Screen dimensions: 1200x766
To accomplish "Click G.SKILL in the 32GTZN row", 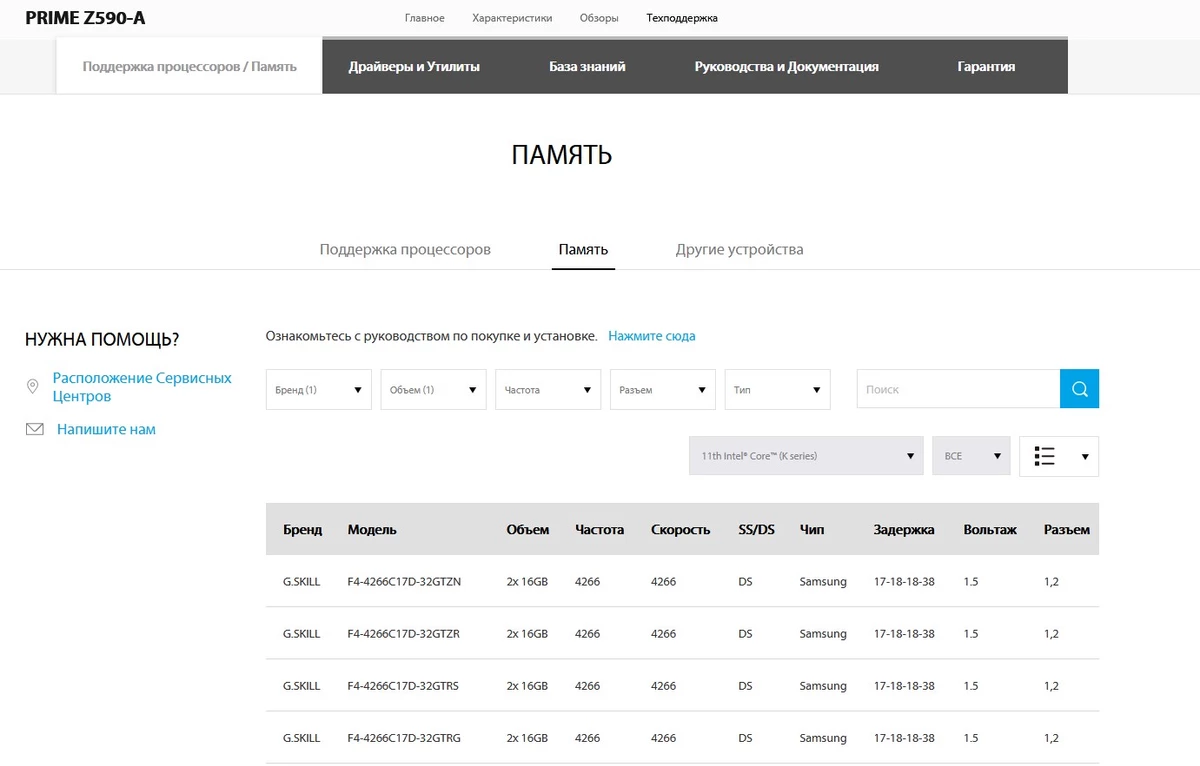I will (x=302, y=581).
